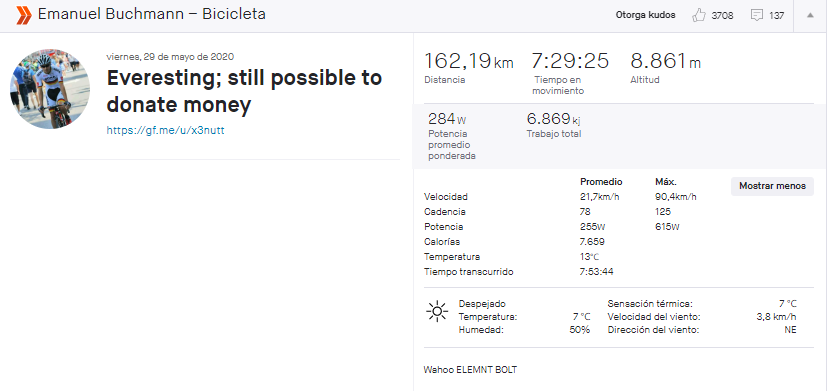The height and width of the screenshot is (391, 828).
Task: Open comments via the speech bubble icon
Action: tap(757, 16)
